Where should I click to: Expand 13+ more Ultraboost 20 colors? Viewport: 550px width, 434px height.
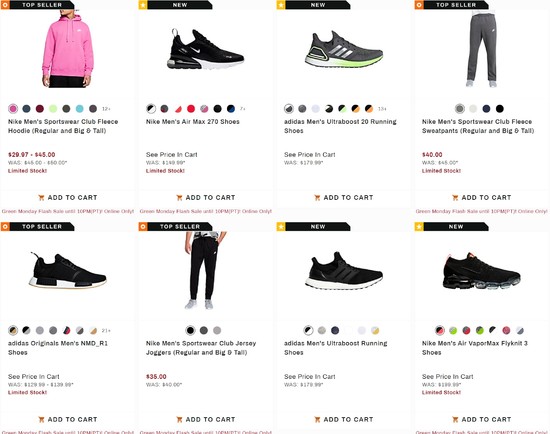coord(382,109)
